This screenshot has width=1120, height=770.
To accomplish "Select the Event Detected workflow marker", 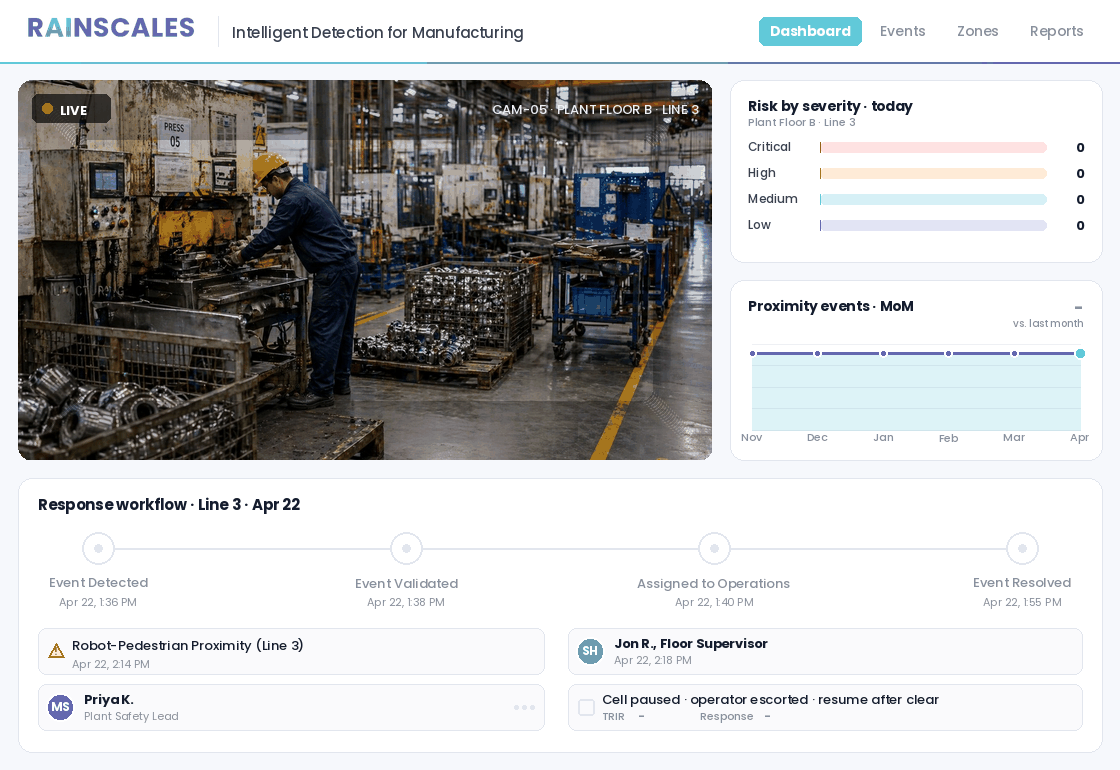I will click(x=98, y=548).
